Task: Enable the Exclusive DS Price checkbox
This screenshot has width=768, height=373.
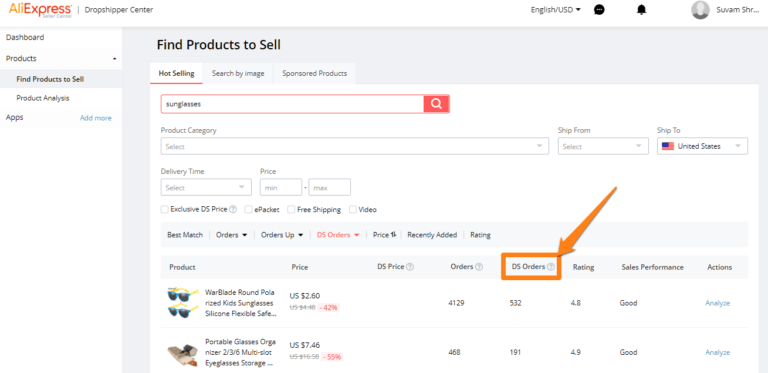Action: tap(165, 210)
